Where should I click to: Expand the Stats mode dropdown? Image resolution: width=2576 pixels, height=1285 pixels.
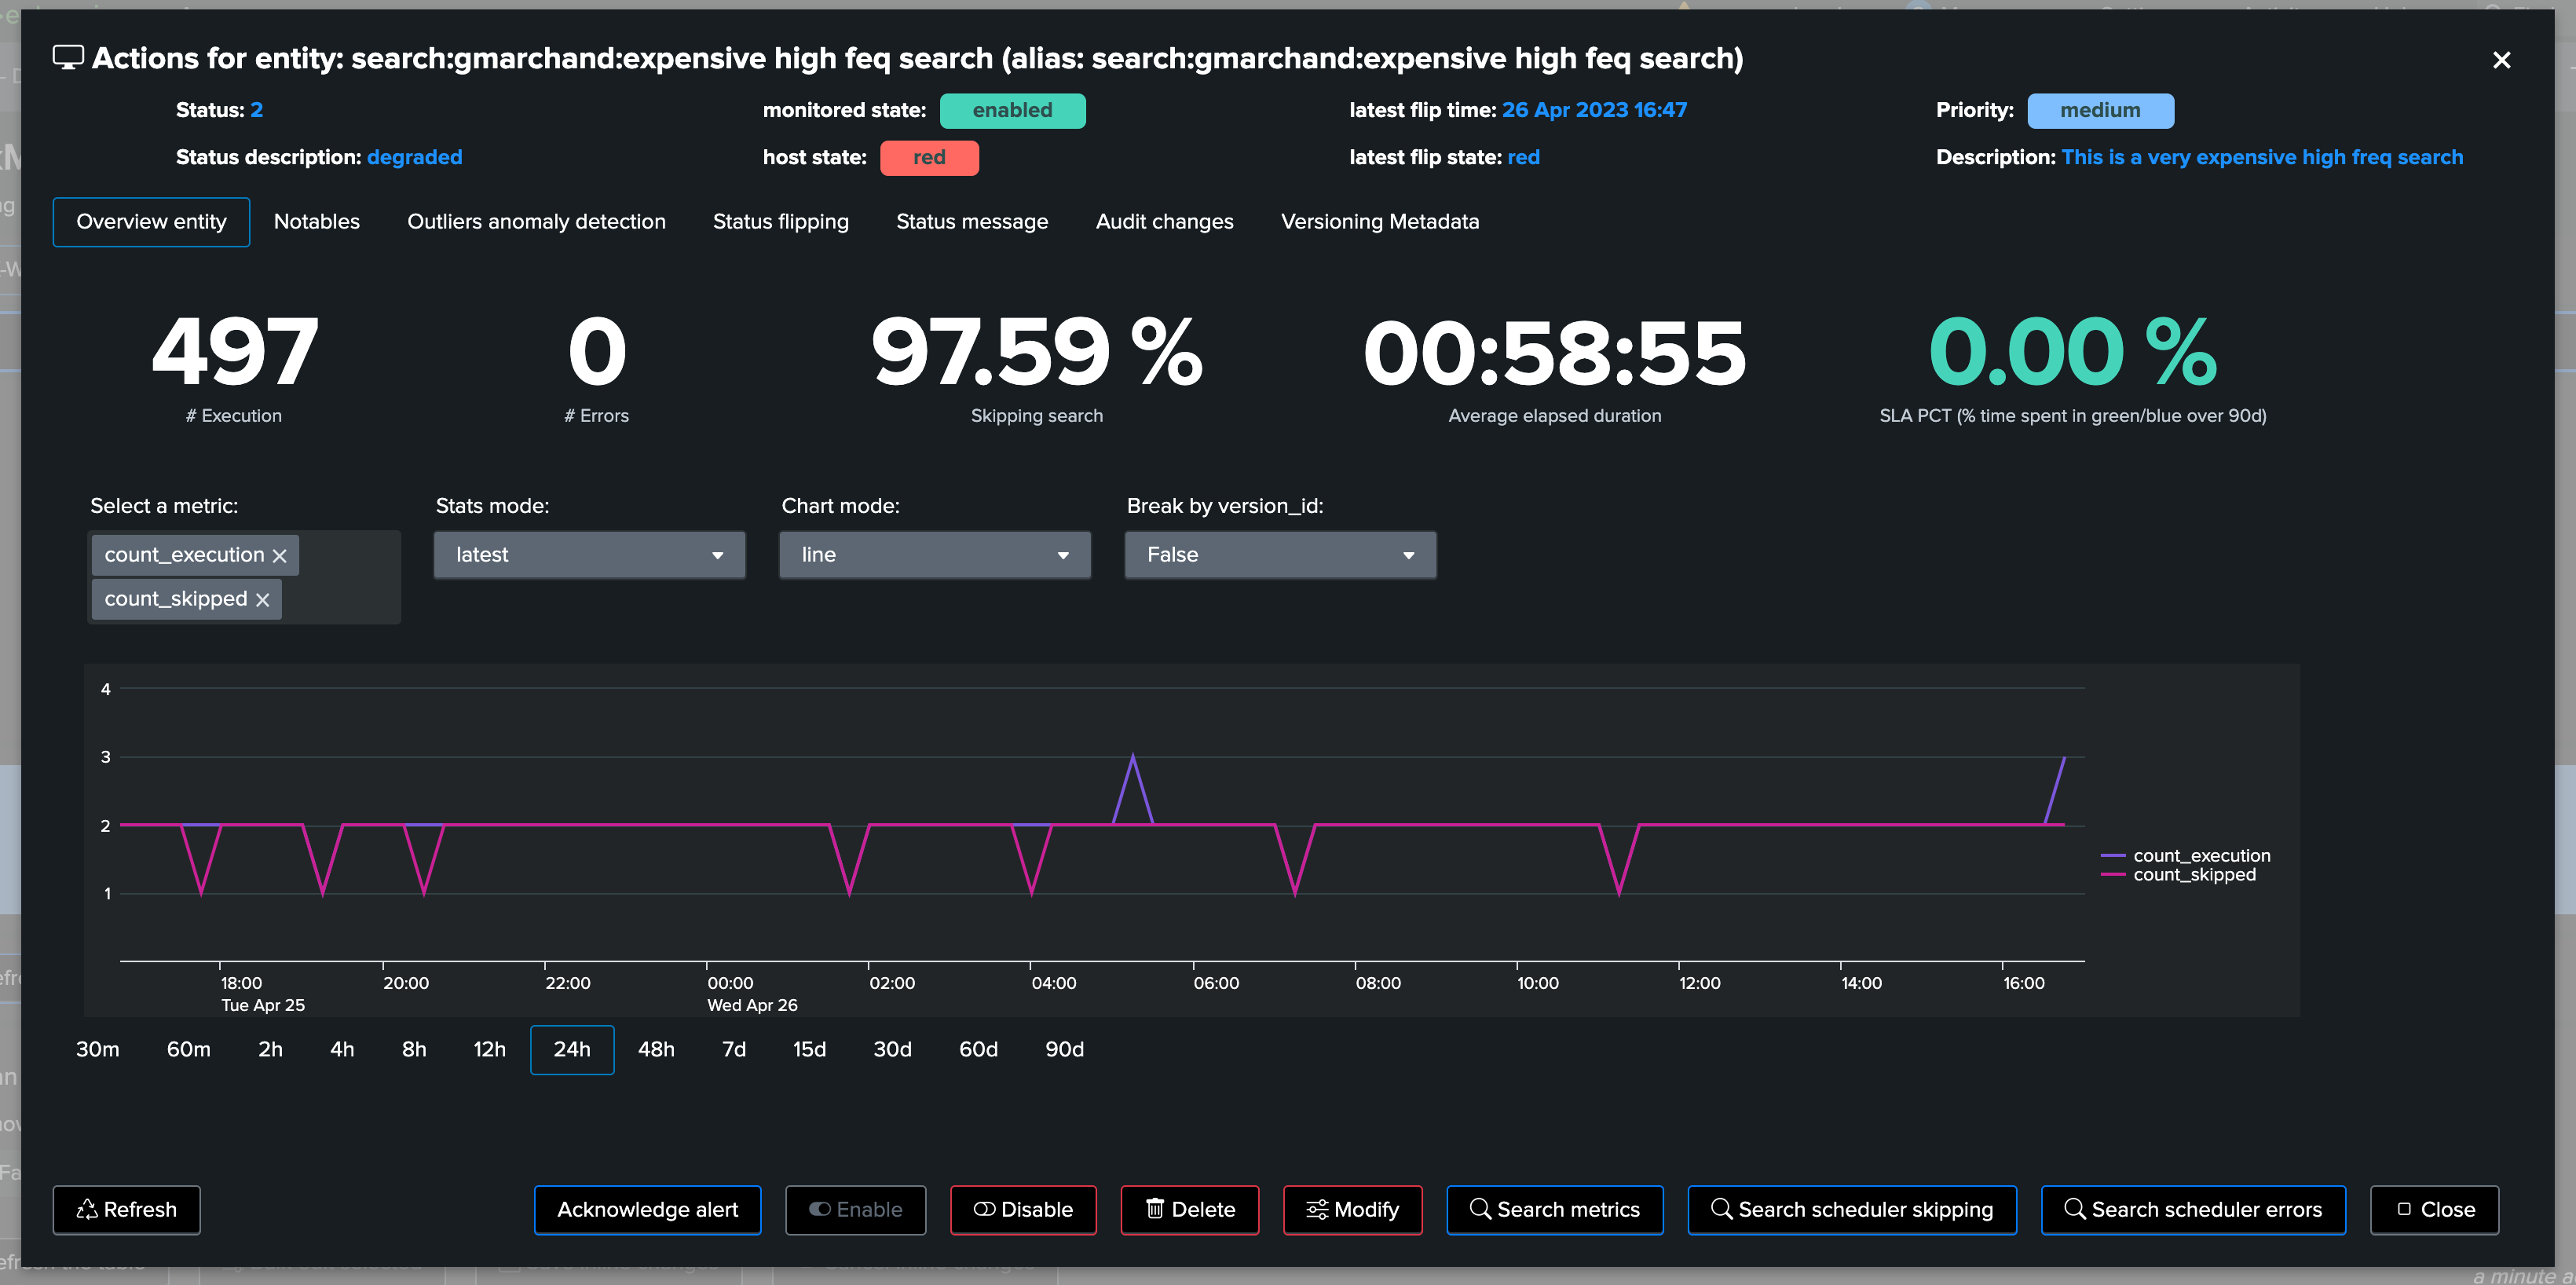coord(589,555)
